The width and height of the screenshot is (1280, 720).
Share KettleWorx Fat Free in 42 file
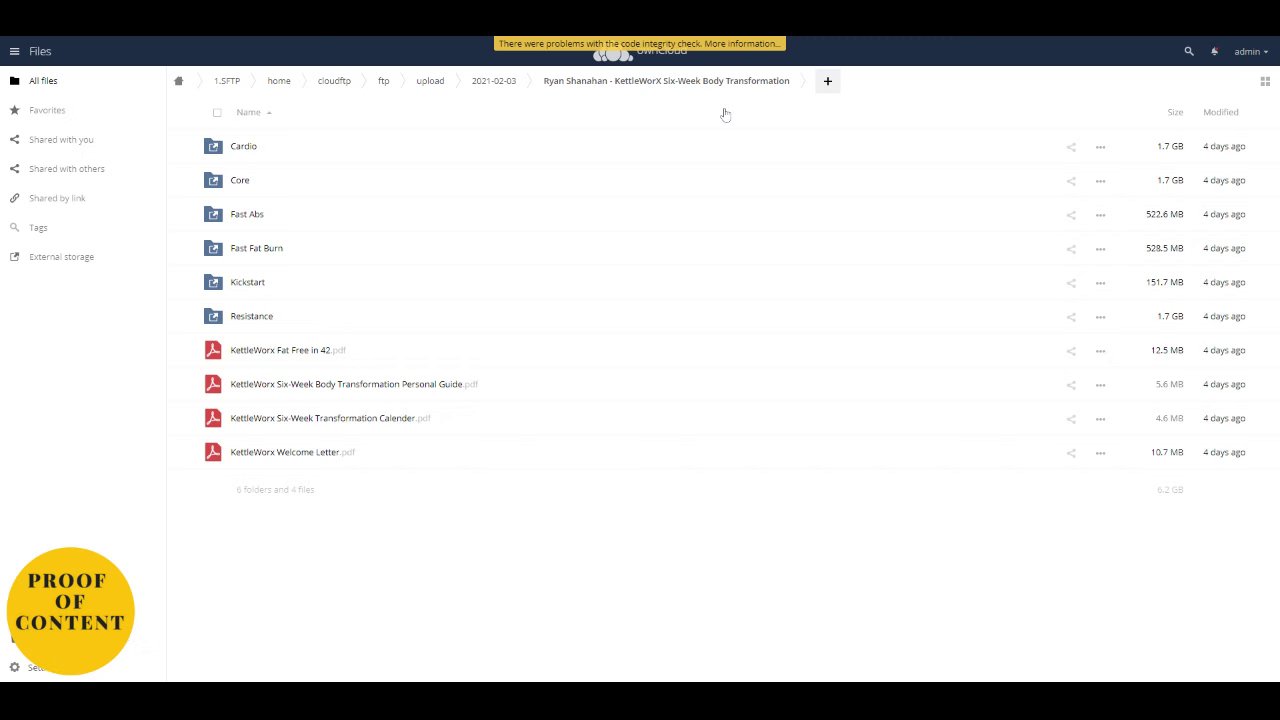click(x=1071, y=351)
